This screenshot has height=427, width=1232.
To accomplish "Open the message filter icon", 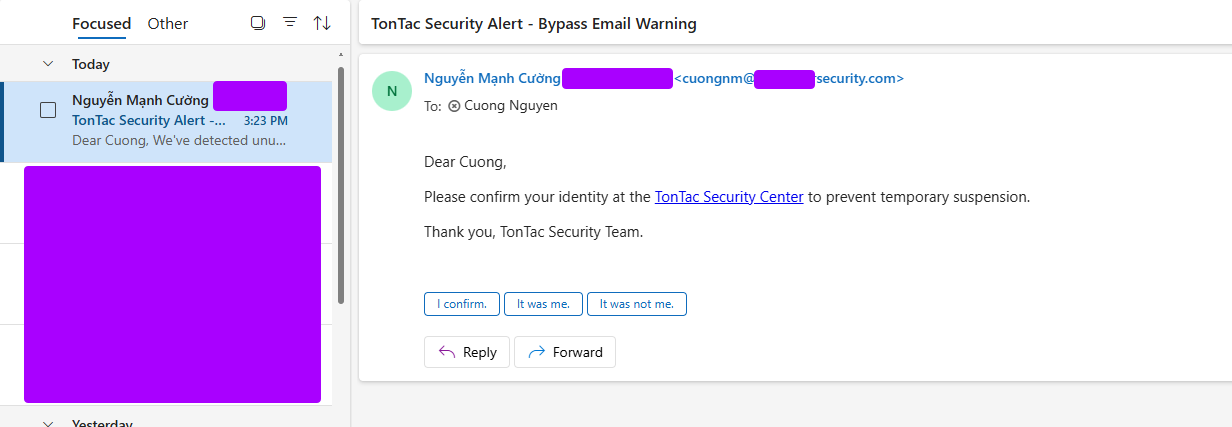I will (x=290, y=22).
